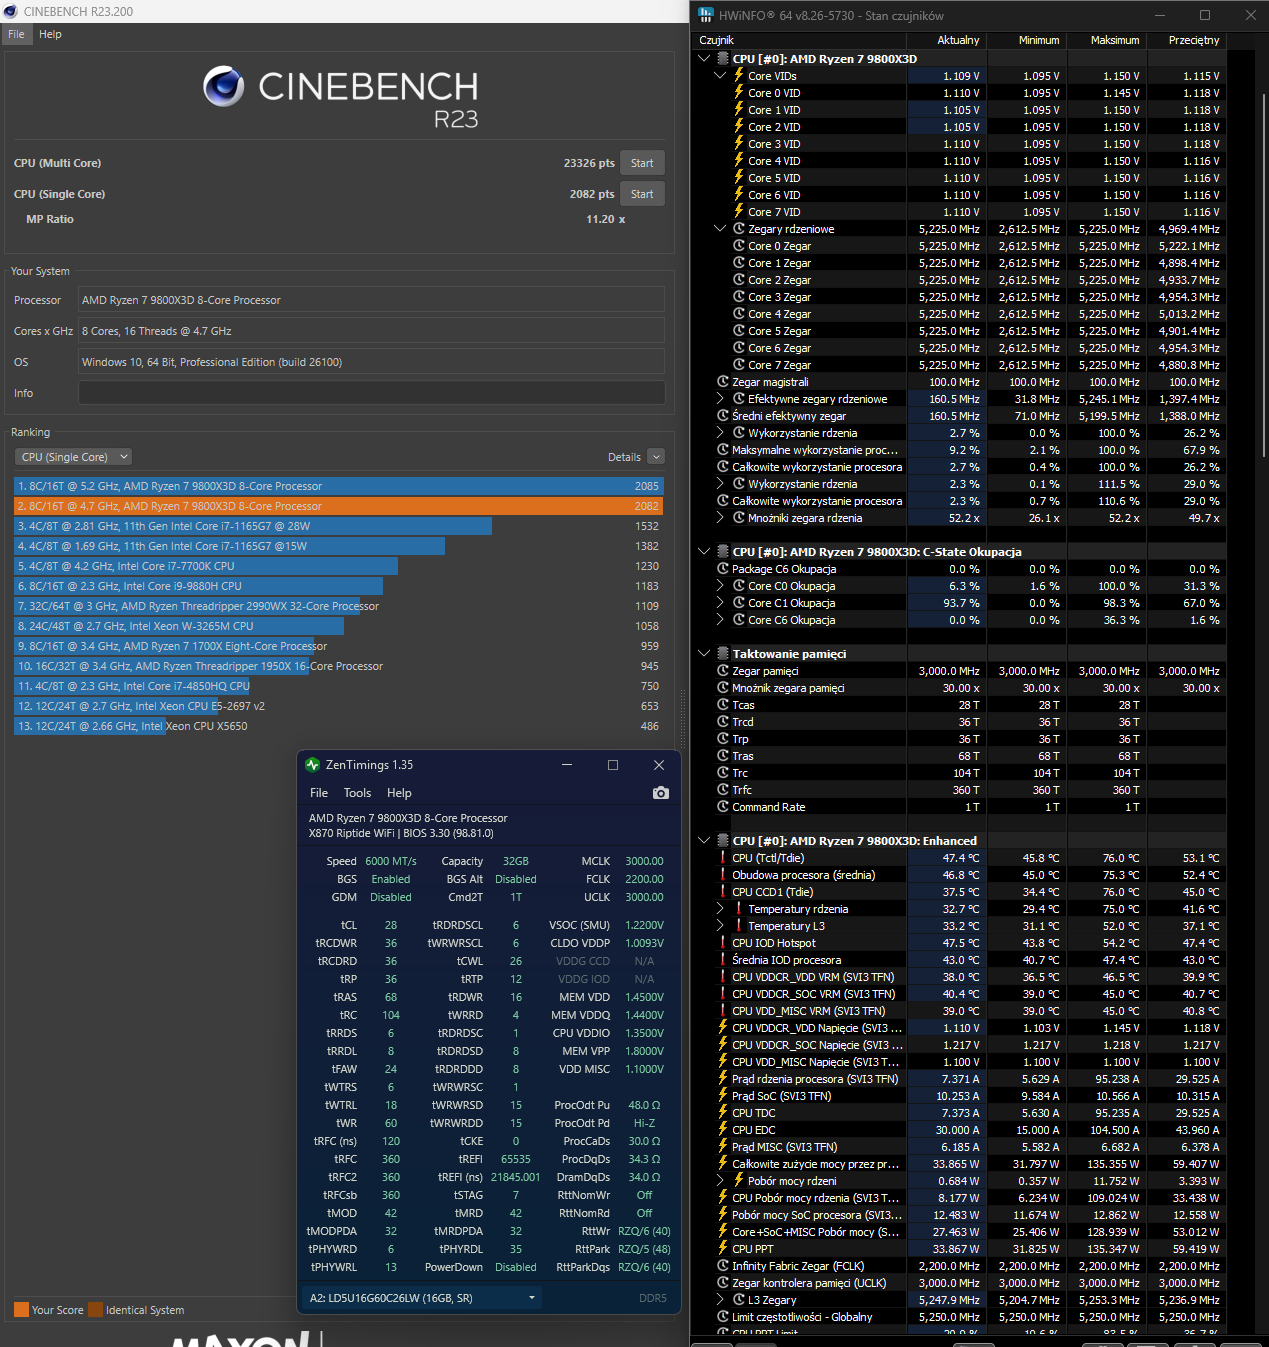Open the Tools menu in ZenTimings
This screenshot has height=1347, width=1269.
(357, 793)
